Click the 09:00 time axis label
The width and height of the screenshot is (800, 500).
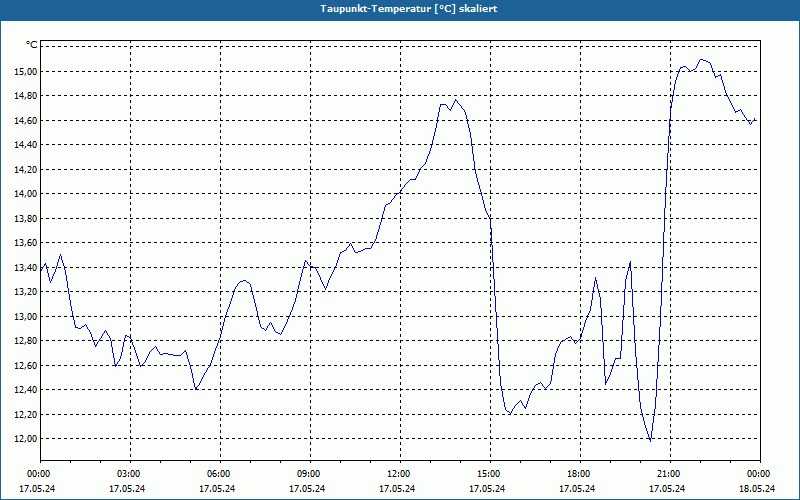(x=310, y=474)
